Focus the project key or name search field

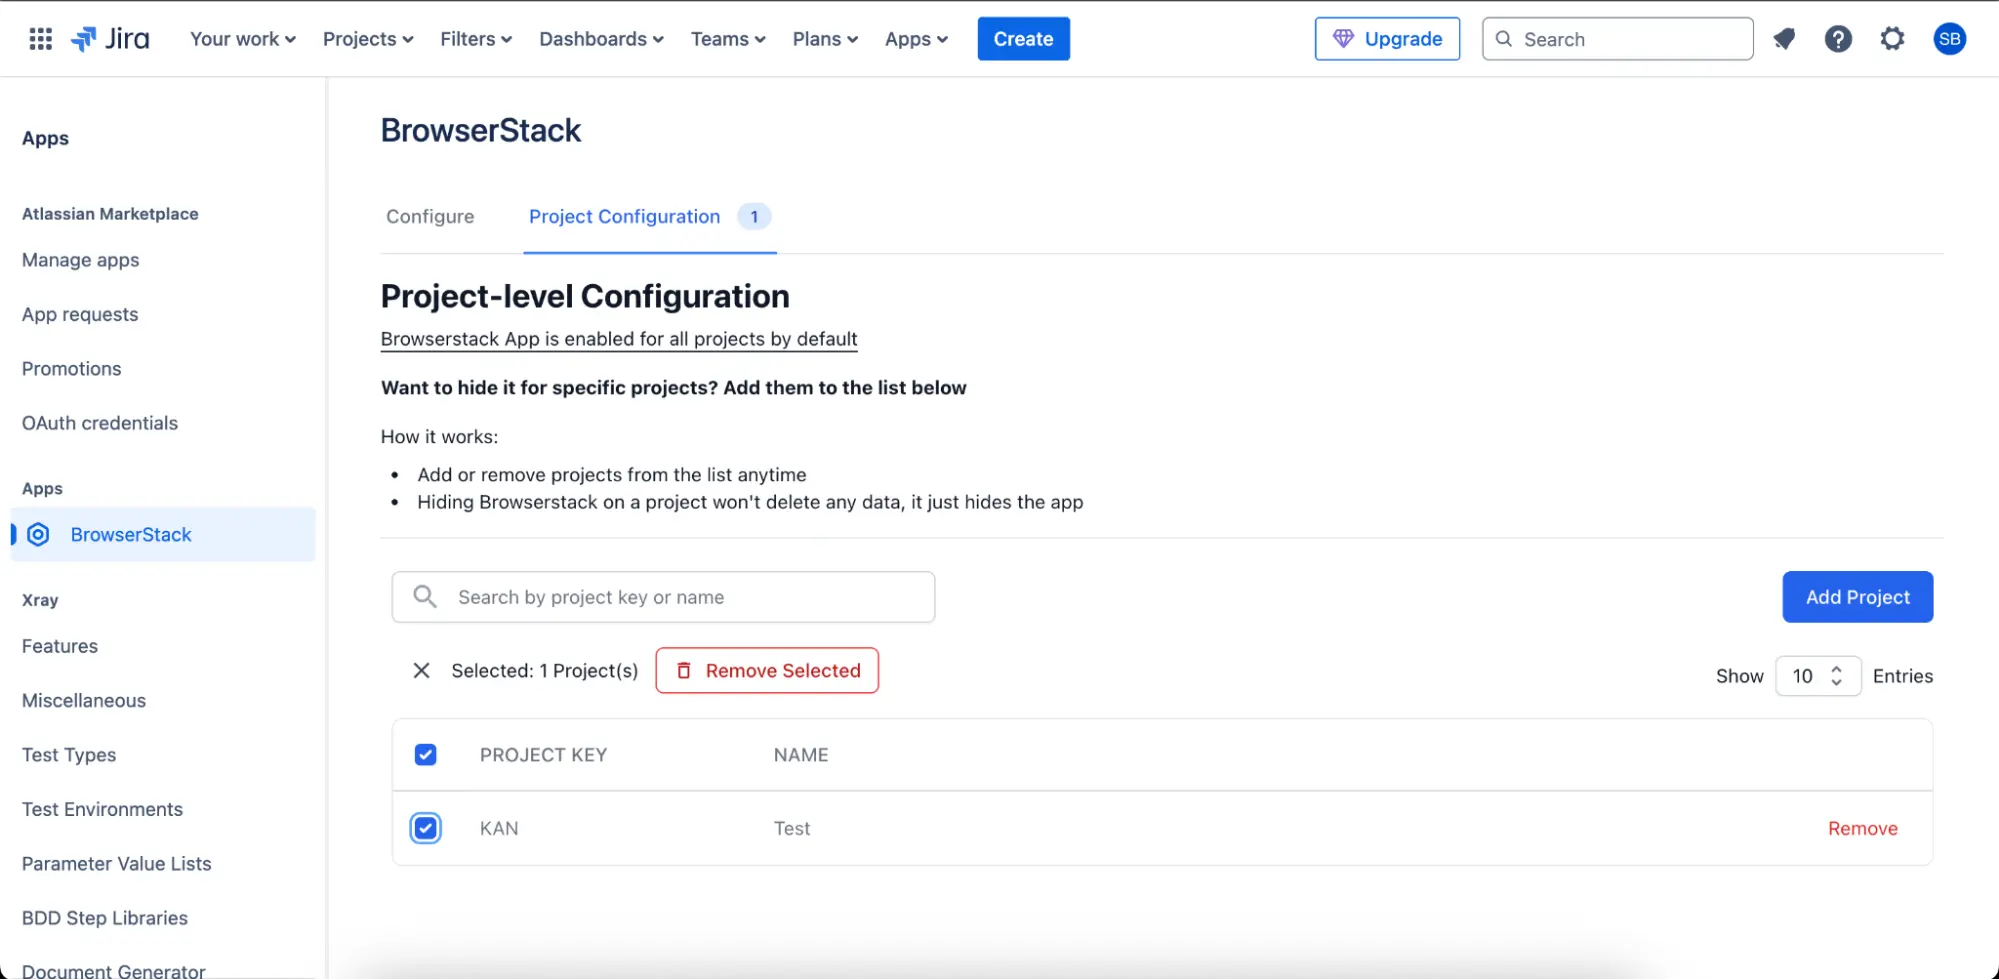[x=680, y=597]
